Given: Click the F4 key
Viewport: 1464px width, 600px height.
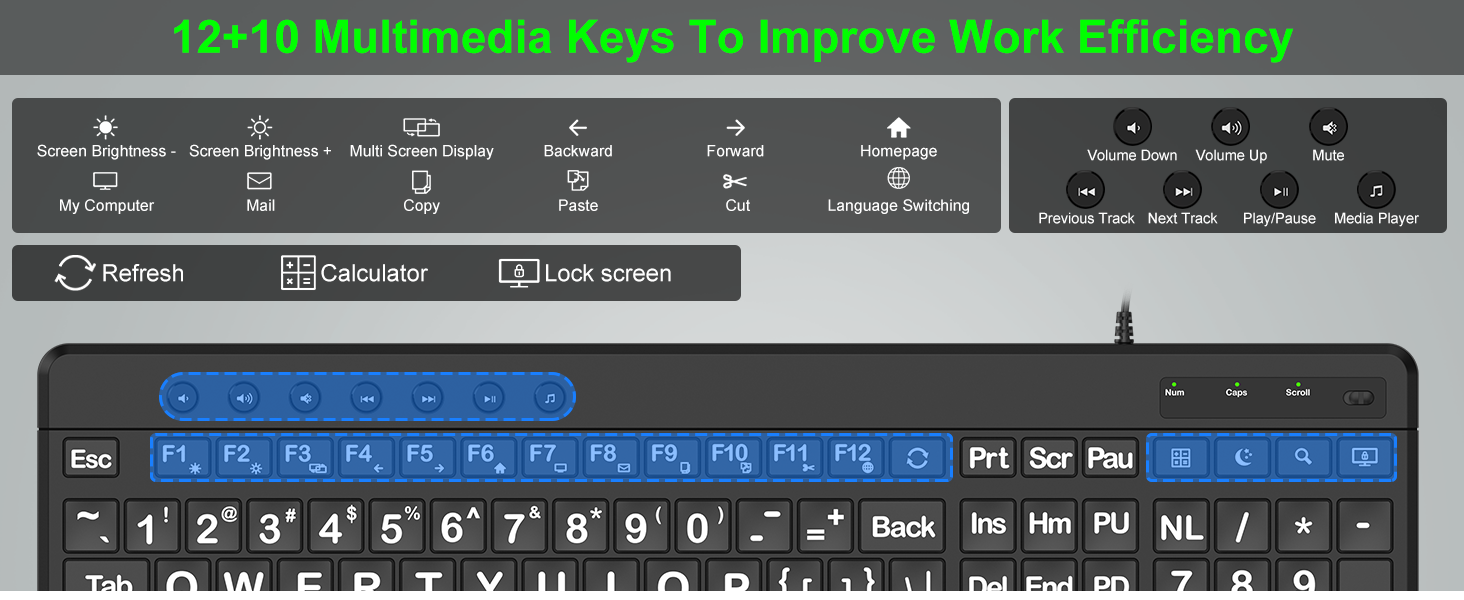Looking at the screenshot, I should [366, 458].
